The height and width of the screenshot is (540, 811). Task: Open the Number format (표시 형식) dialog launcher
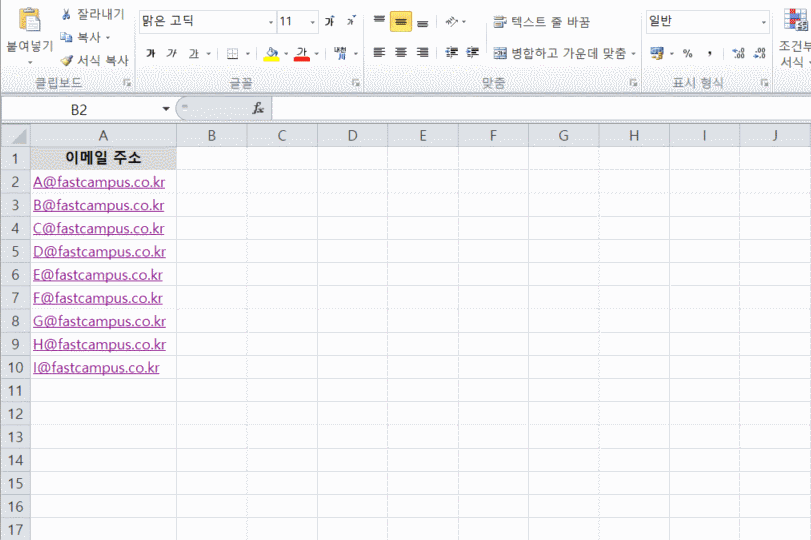764,82
